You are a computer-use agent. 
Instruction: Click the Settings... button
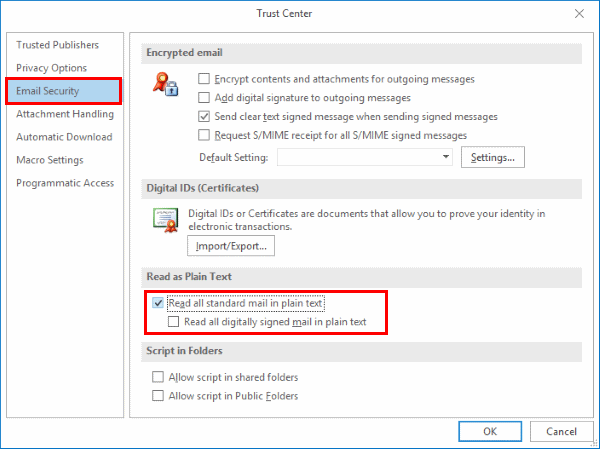pos(492,157)
